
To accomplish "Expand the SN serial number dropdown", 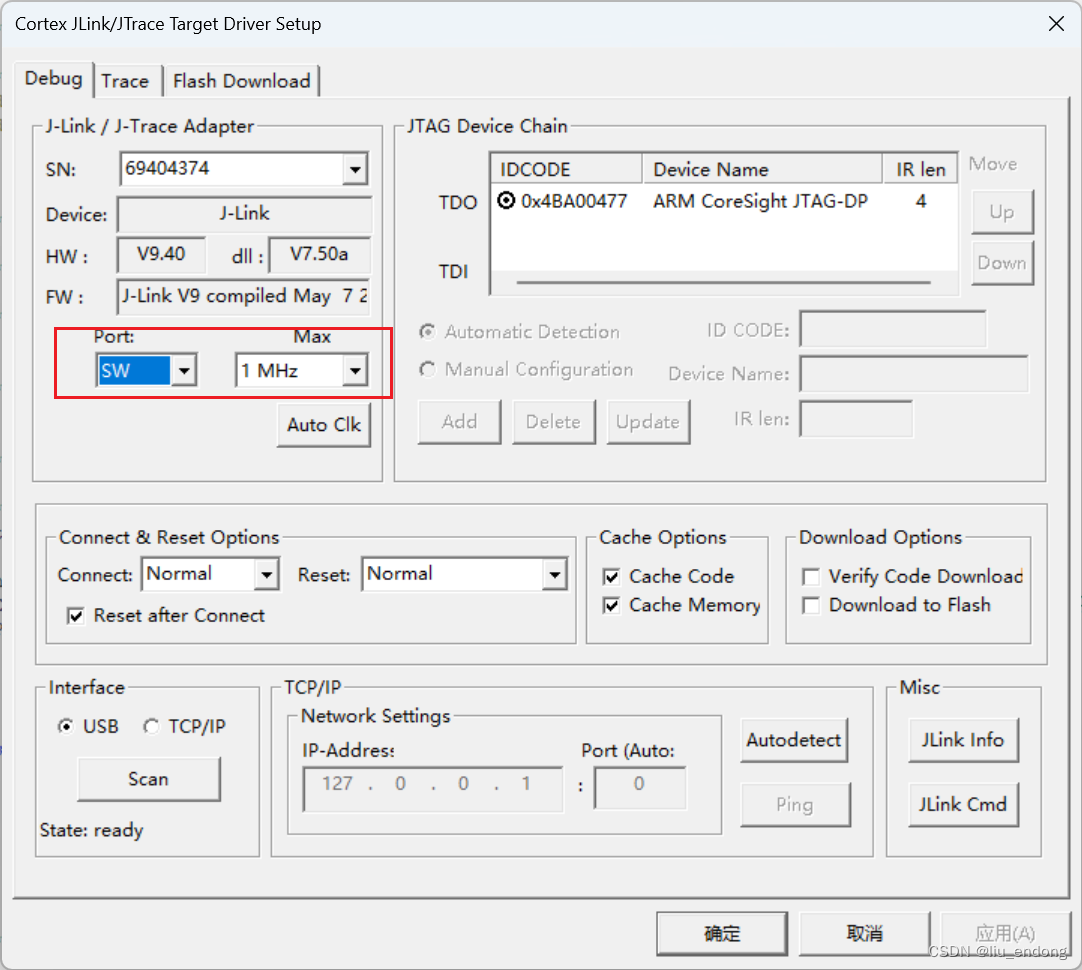I will tap(355, 169).
